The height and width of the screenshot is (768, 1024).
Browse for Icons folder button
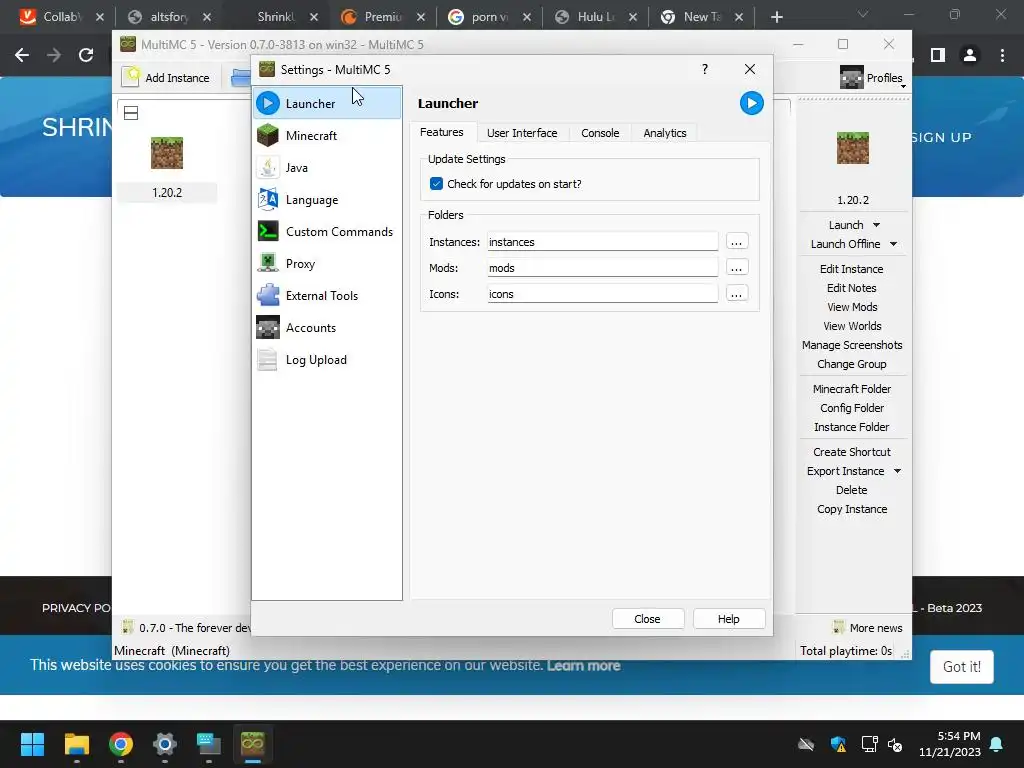737,294
